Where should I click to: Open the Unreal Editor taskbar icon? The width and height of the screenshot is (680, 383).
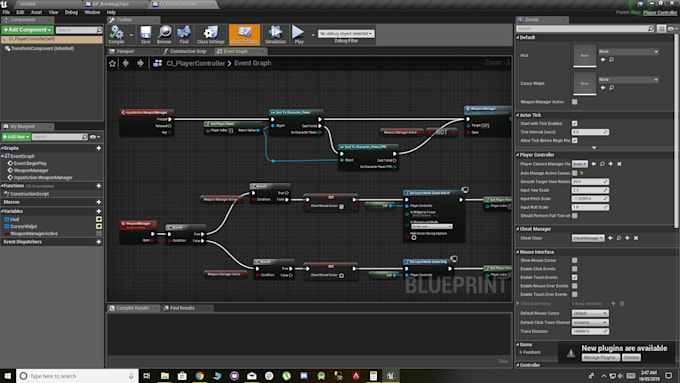[x=390, y=376]
